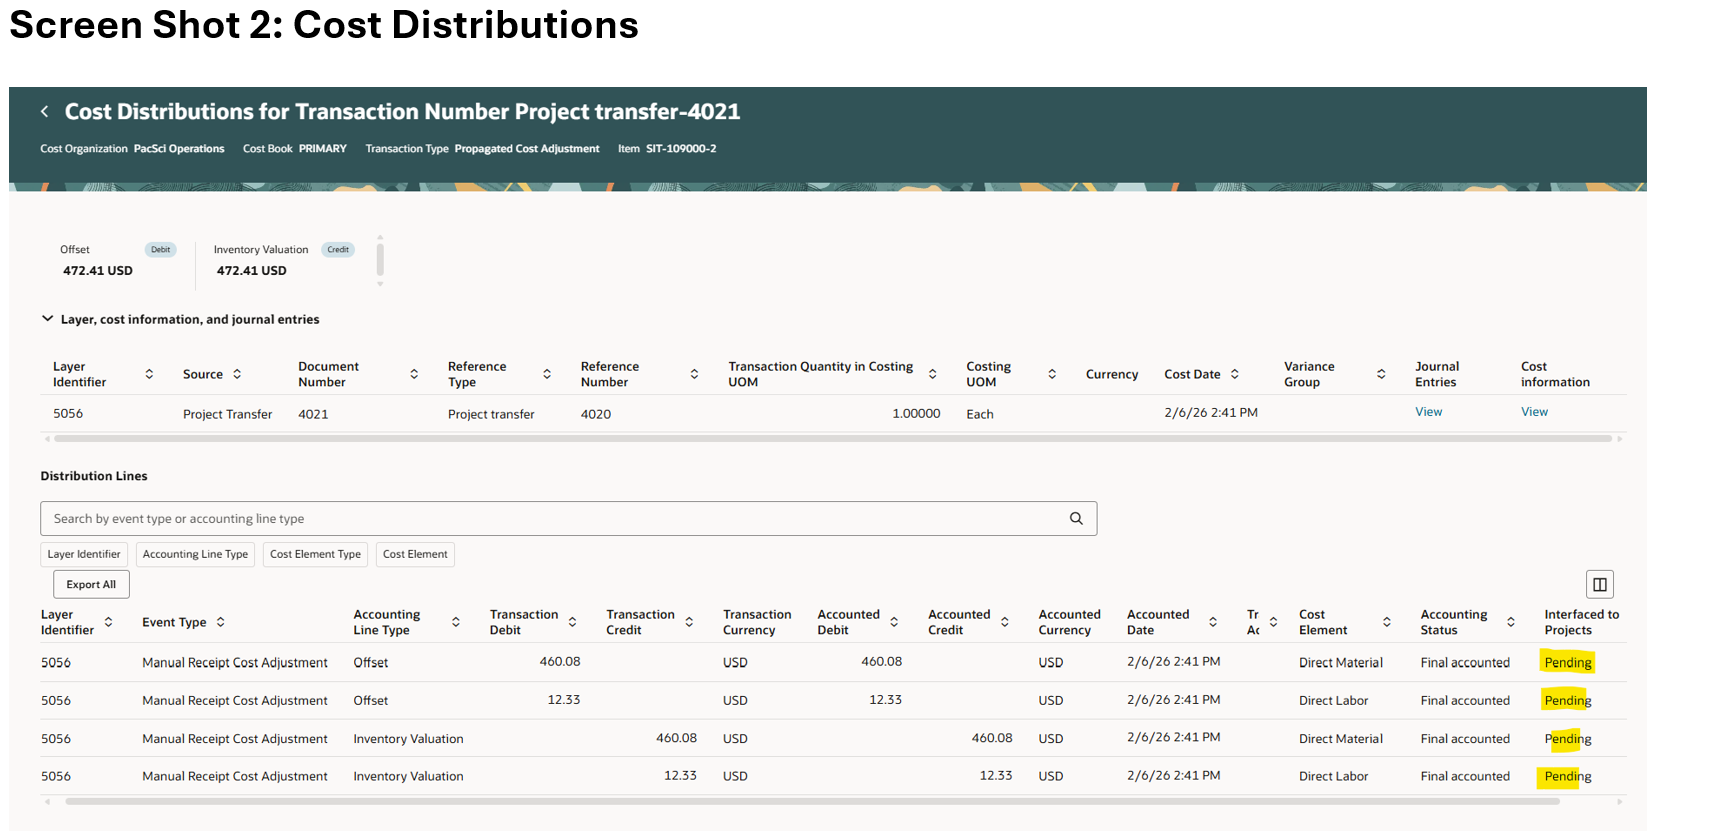This screenshot has height=831, width=1720.
Task: Sort the Accounted Debit column
Action: coord(894,622)
